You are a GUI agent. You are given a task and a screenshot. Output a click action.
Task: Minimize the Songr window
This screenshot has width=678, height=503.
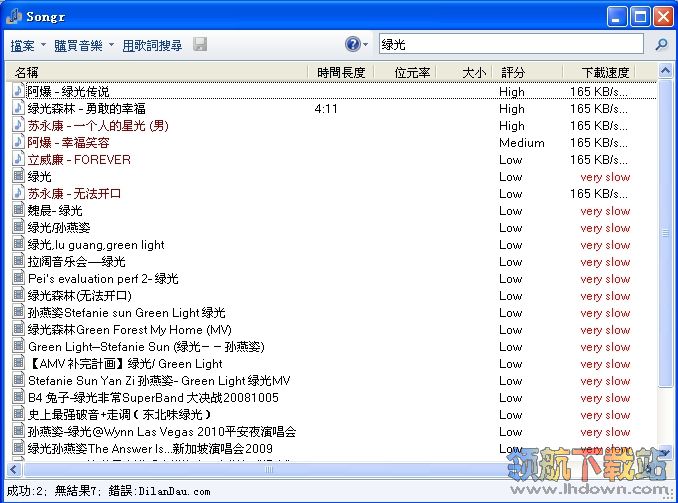[617, 17]
